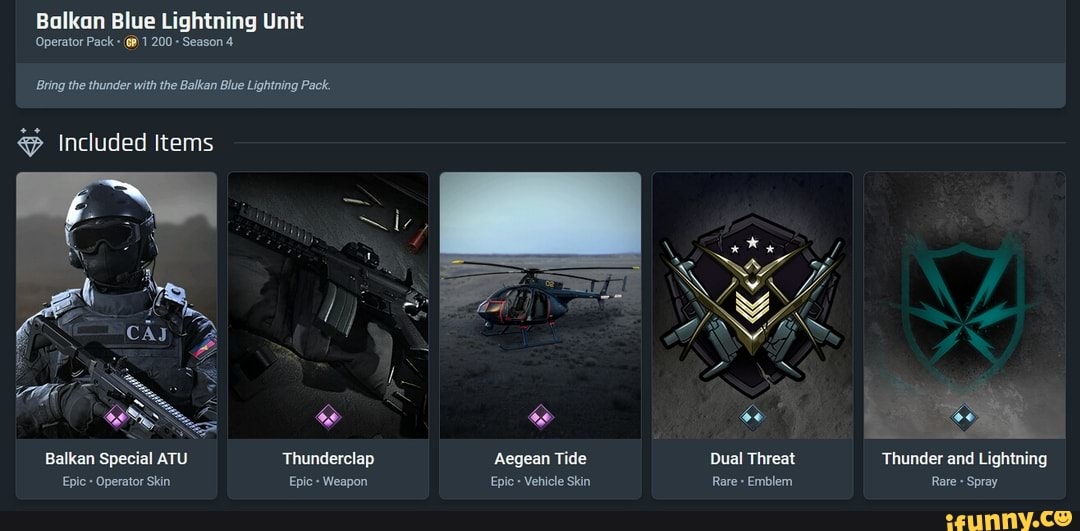Click epic rarity badge on Aegean Tide card

tap(541, 416)
